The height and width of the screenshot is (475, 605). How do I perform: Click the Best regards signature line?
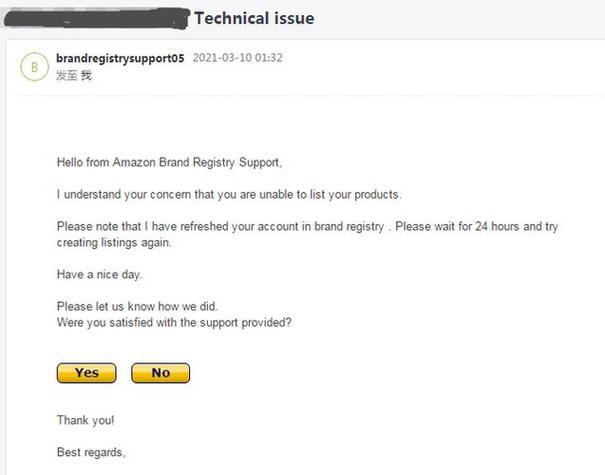[x=91, y=452]
